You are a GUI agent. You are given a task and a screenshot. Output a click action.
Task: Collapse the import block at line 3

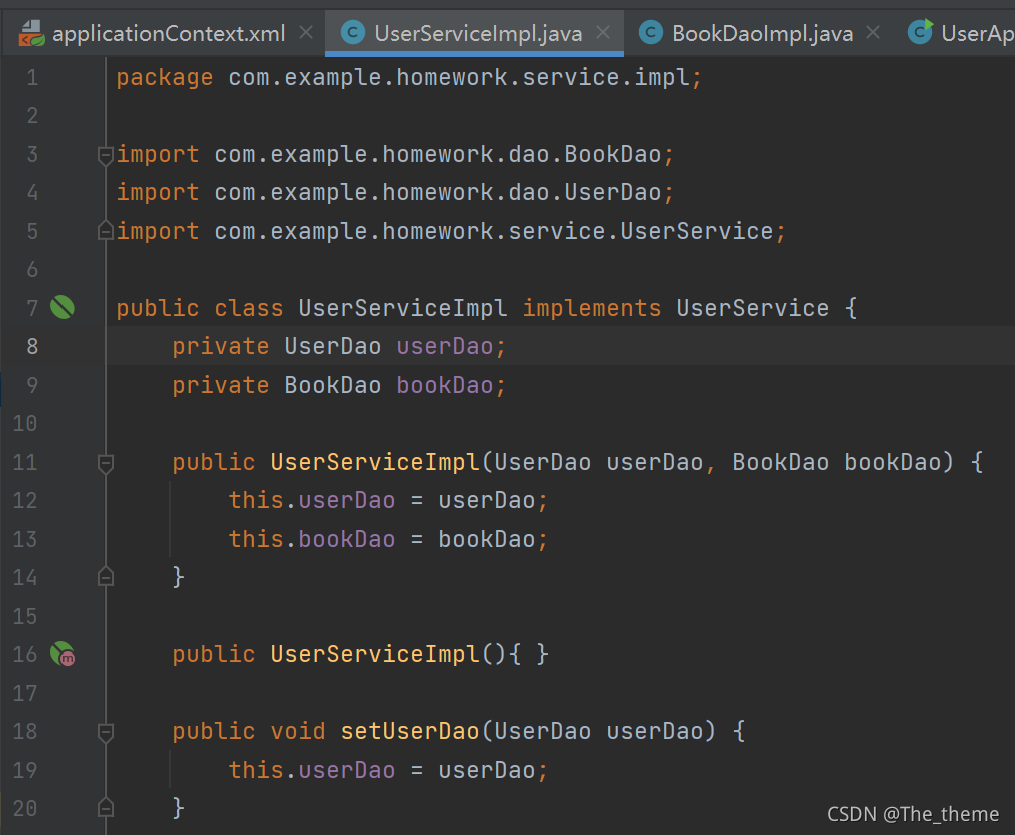106,155
